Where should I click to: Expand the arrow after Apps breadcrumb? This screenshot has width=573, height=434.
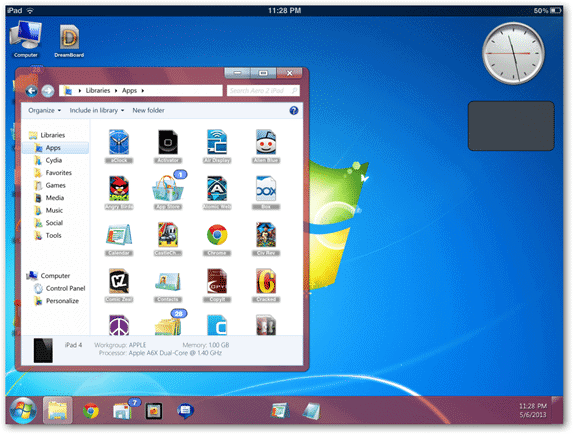pos(143,91)
